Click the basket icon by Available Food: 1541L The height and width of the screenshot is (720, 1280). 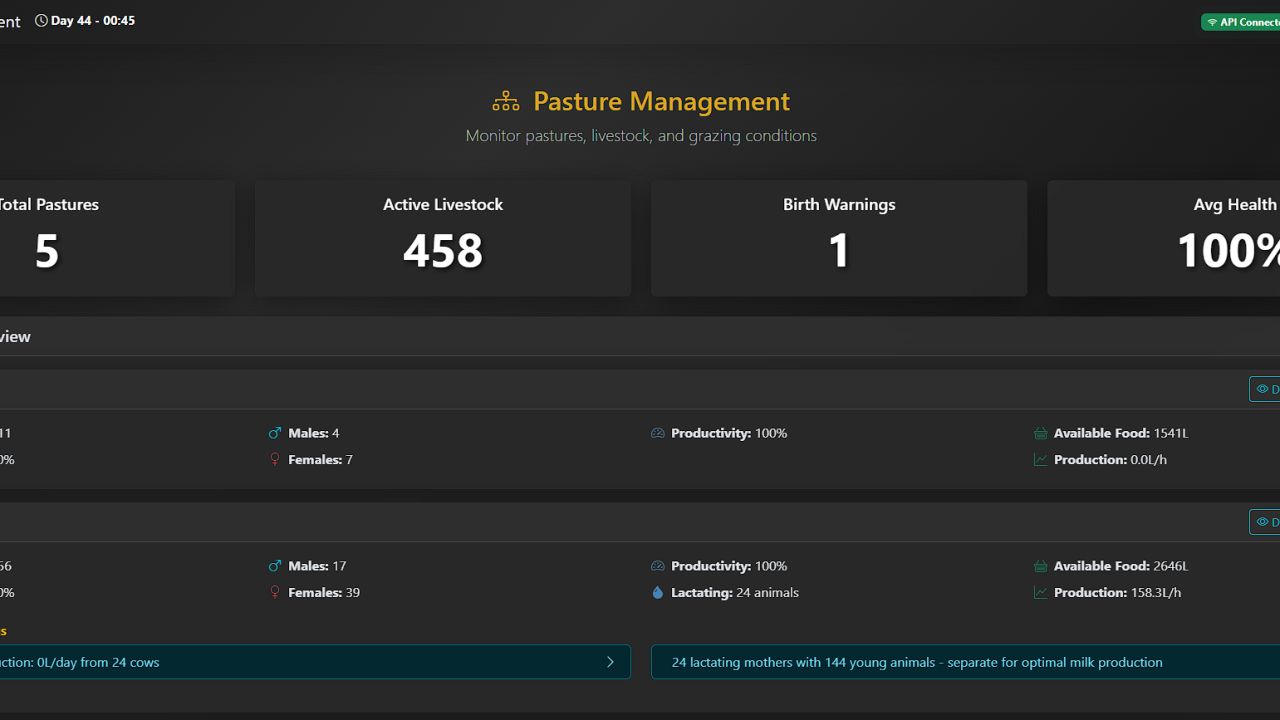pyautogui.click(x=1040, y=433)
